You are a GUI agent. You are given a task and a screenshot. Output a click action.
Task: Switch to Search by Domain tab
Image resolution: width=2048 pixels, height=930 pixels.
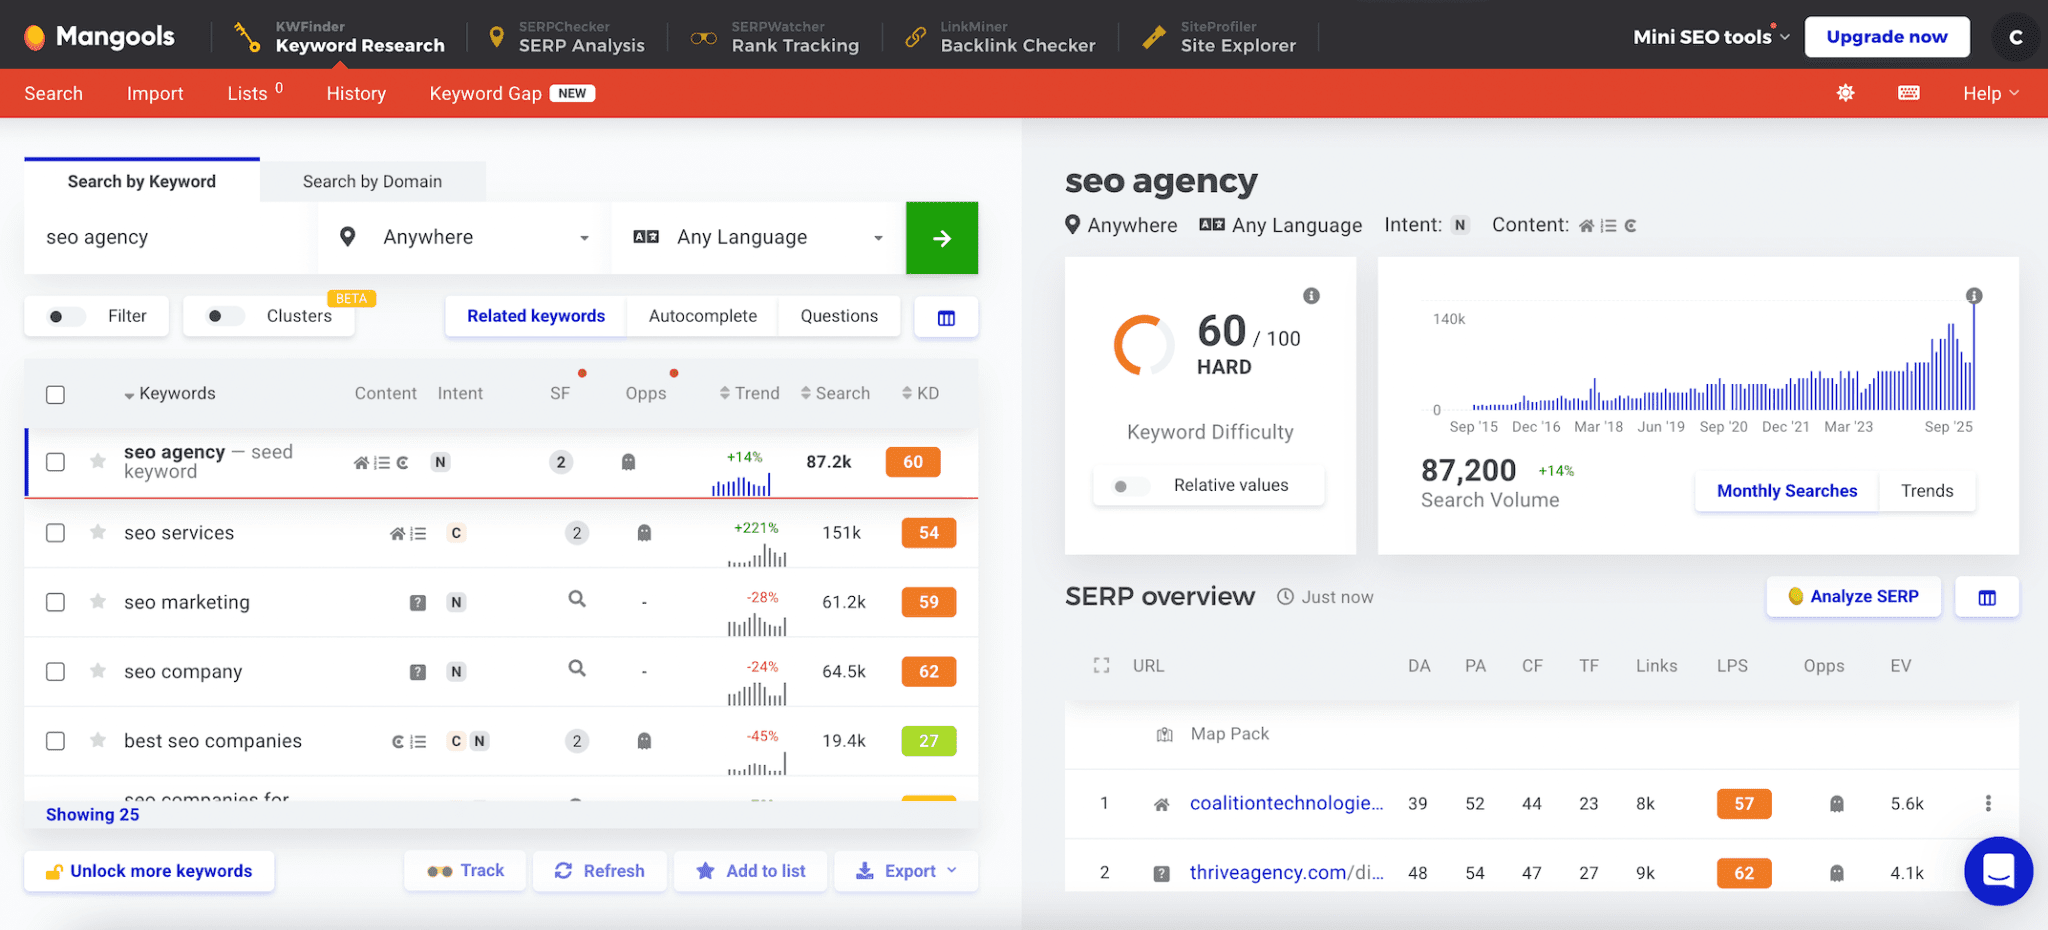pos(372,181)
